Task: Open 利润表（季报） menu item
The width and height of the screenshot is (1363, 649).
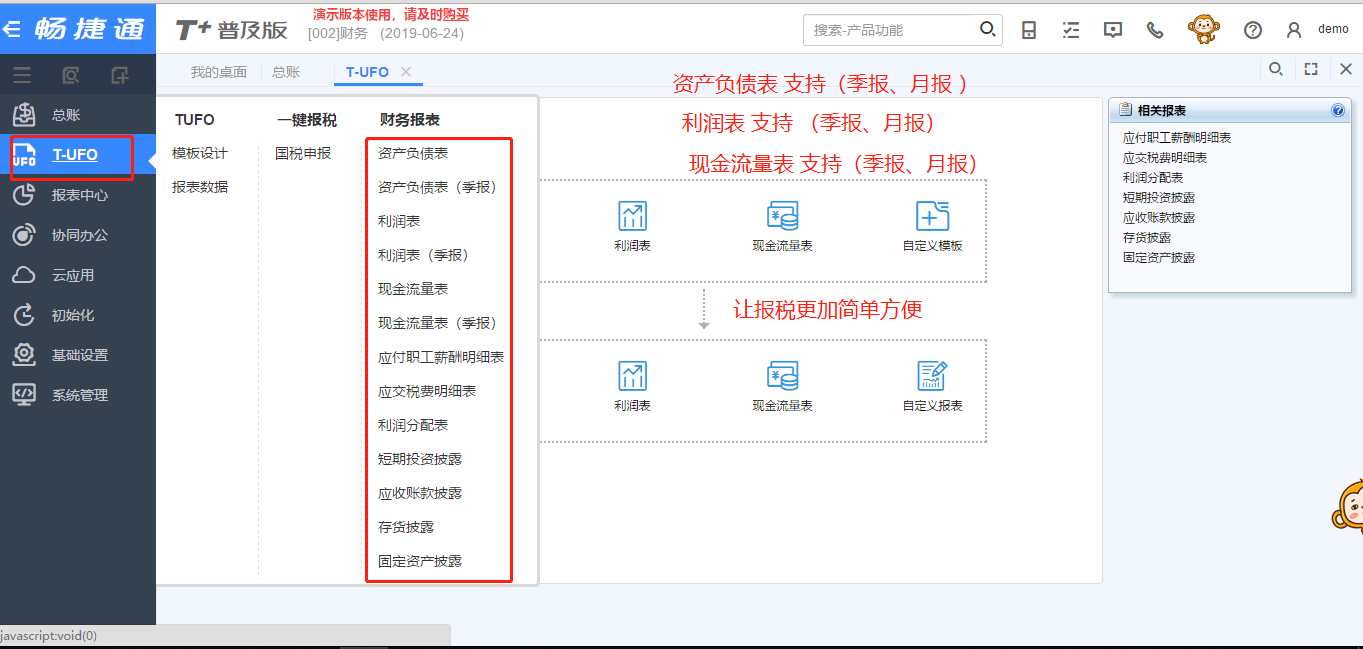Action: click(423, 255)
